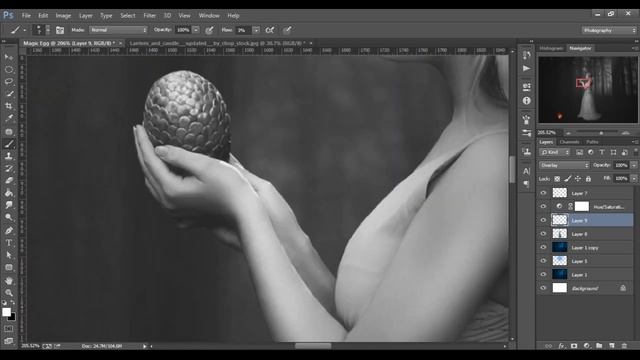
Task: Select the Clone Stamp tool
Action: [x=9, y=156]
